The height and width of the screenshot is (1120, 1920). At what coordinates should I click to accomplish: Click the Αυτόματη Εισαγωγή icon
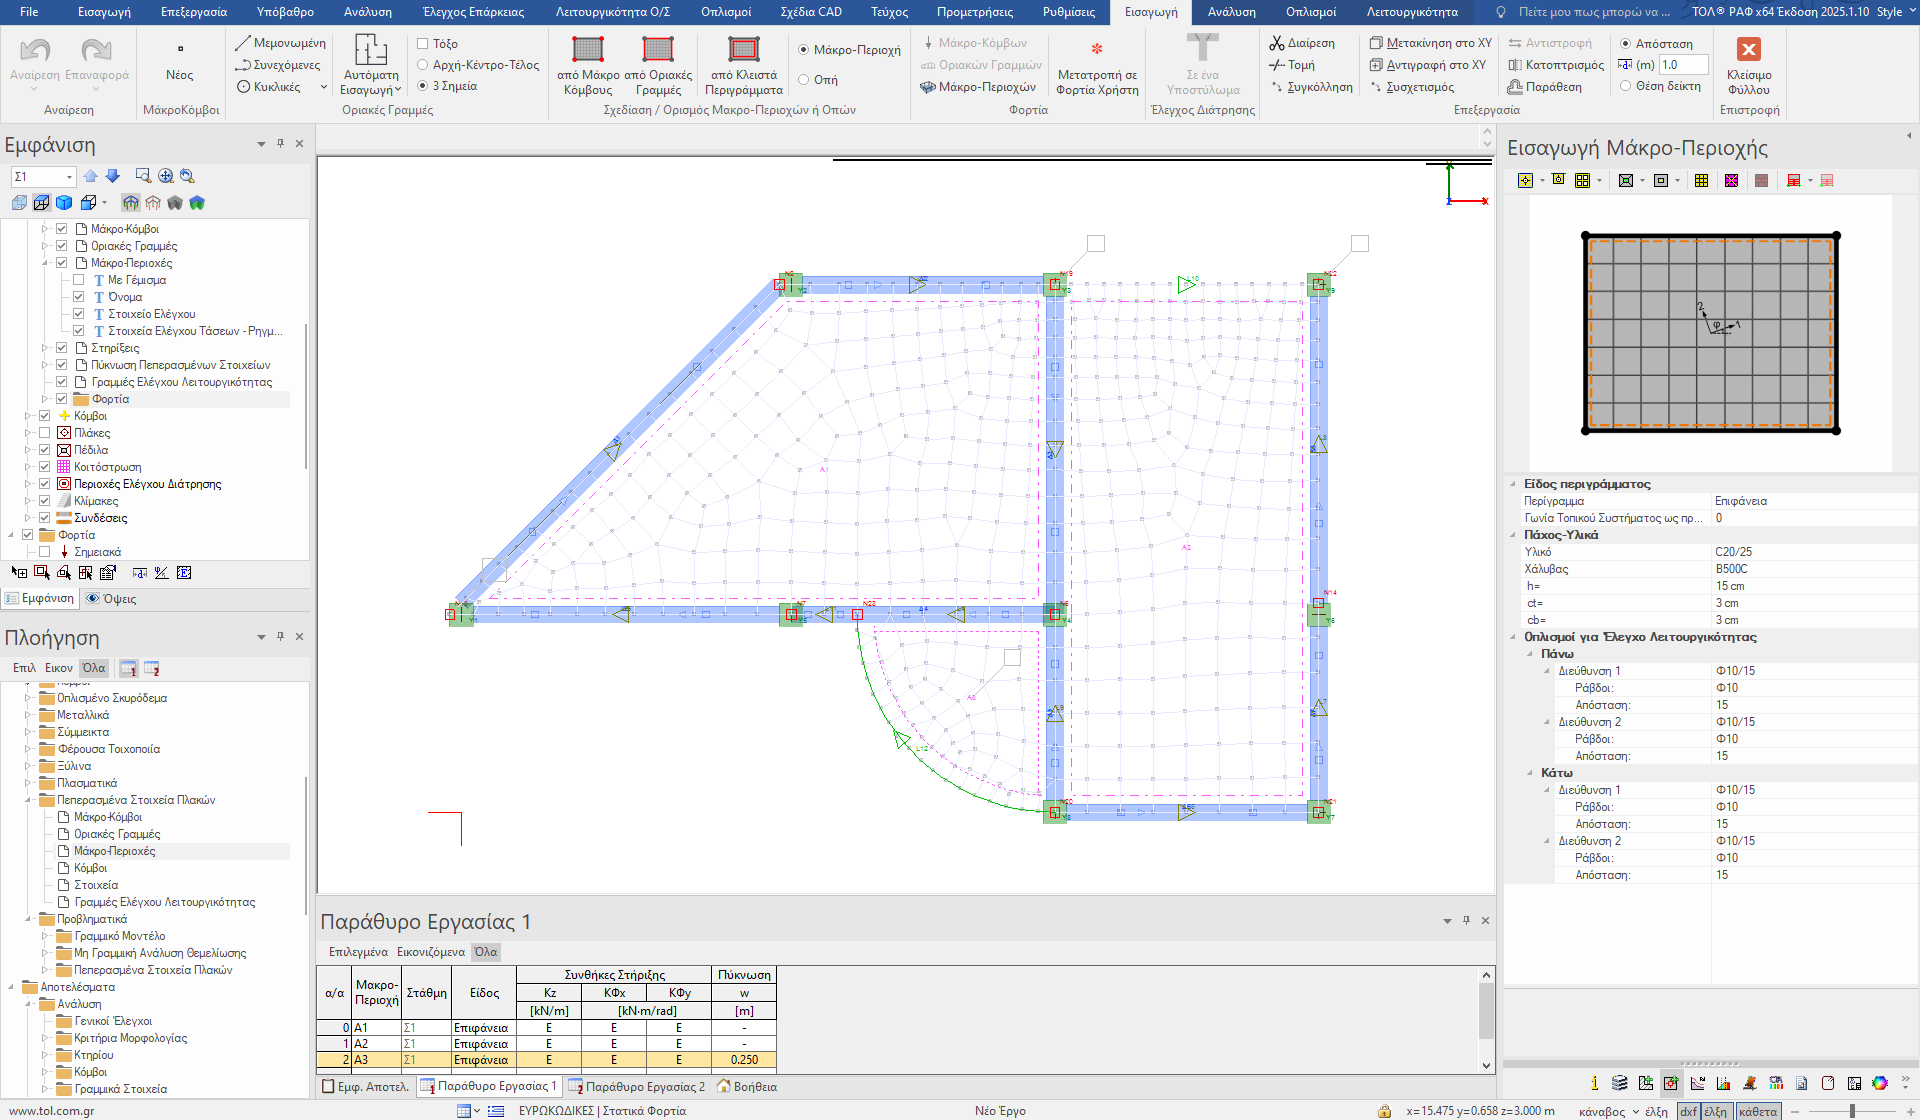click(370, 50)
